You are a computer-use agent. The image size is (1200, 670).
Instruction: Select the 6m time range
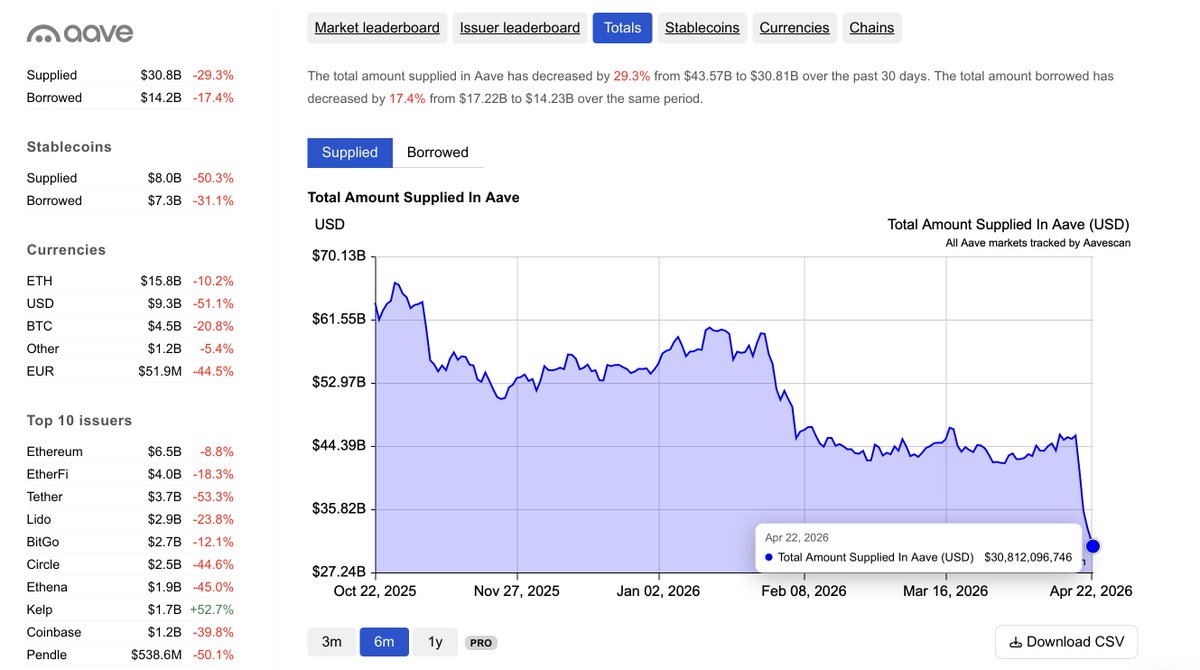(x=384, y=642)
